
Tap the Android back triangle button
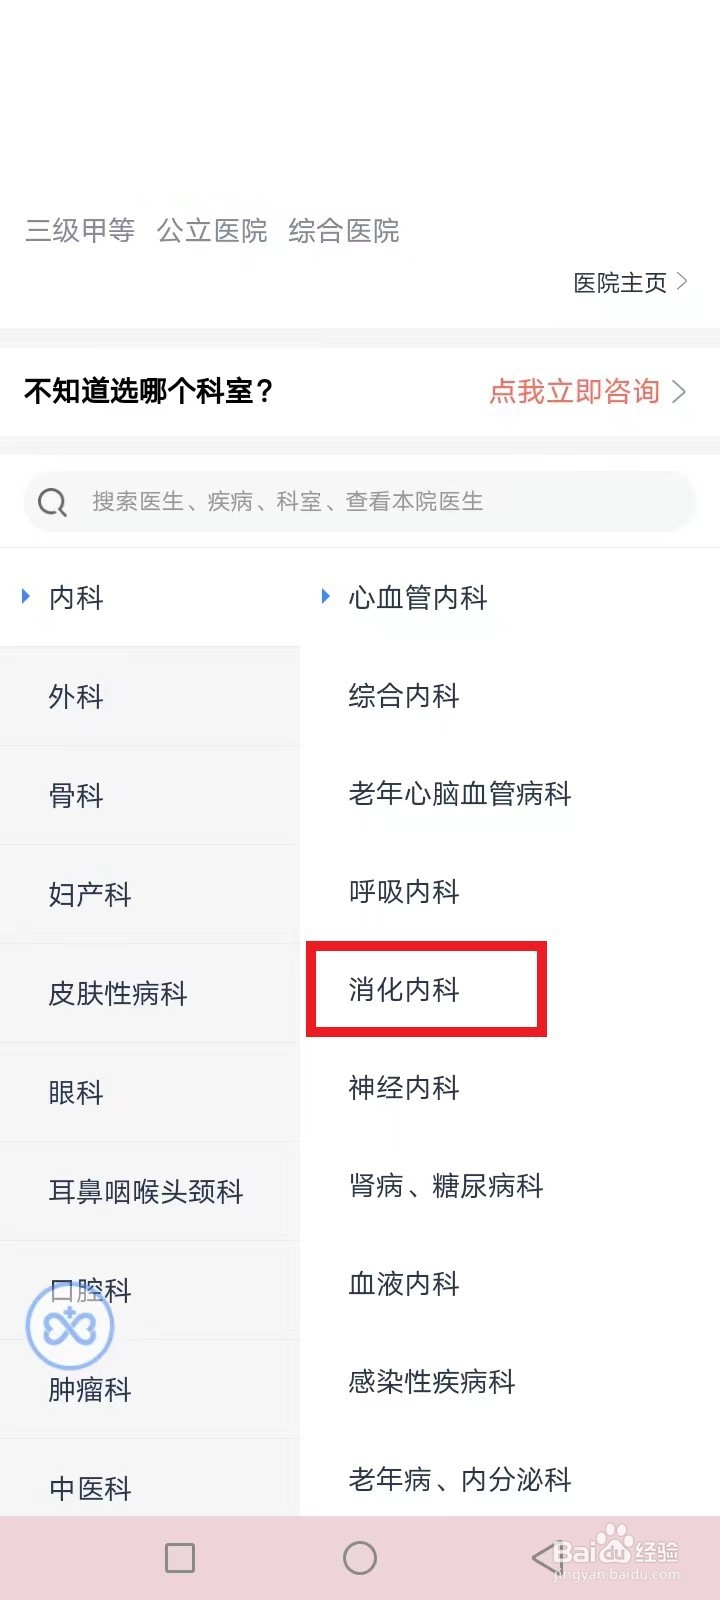pyautogui.click(x=545, y=1557)
